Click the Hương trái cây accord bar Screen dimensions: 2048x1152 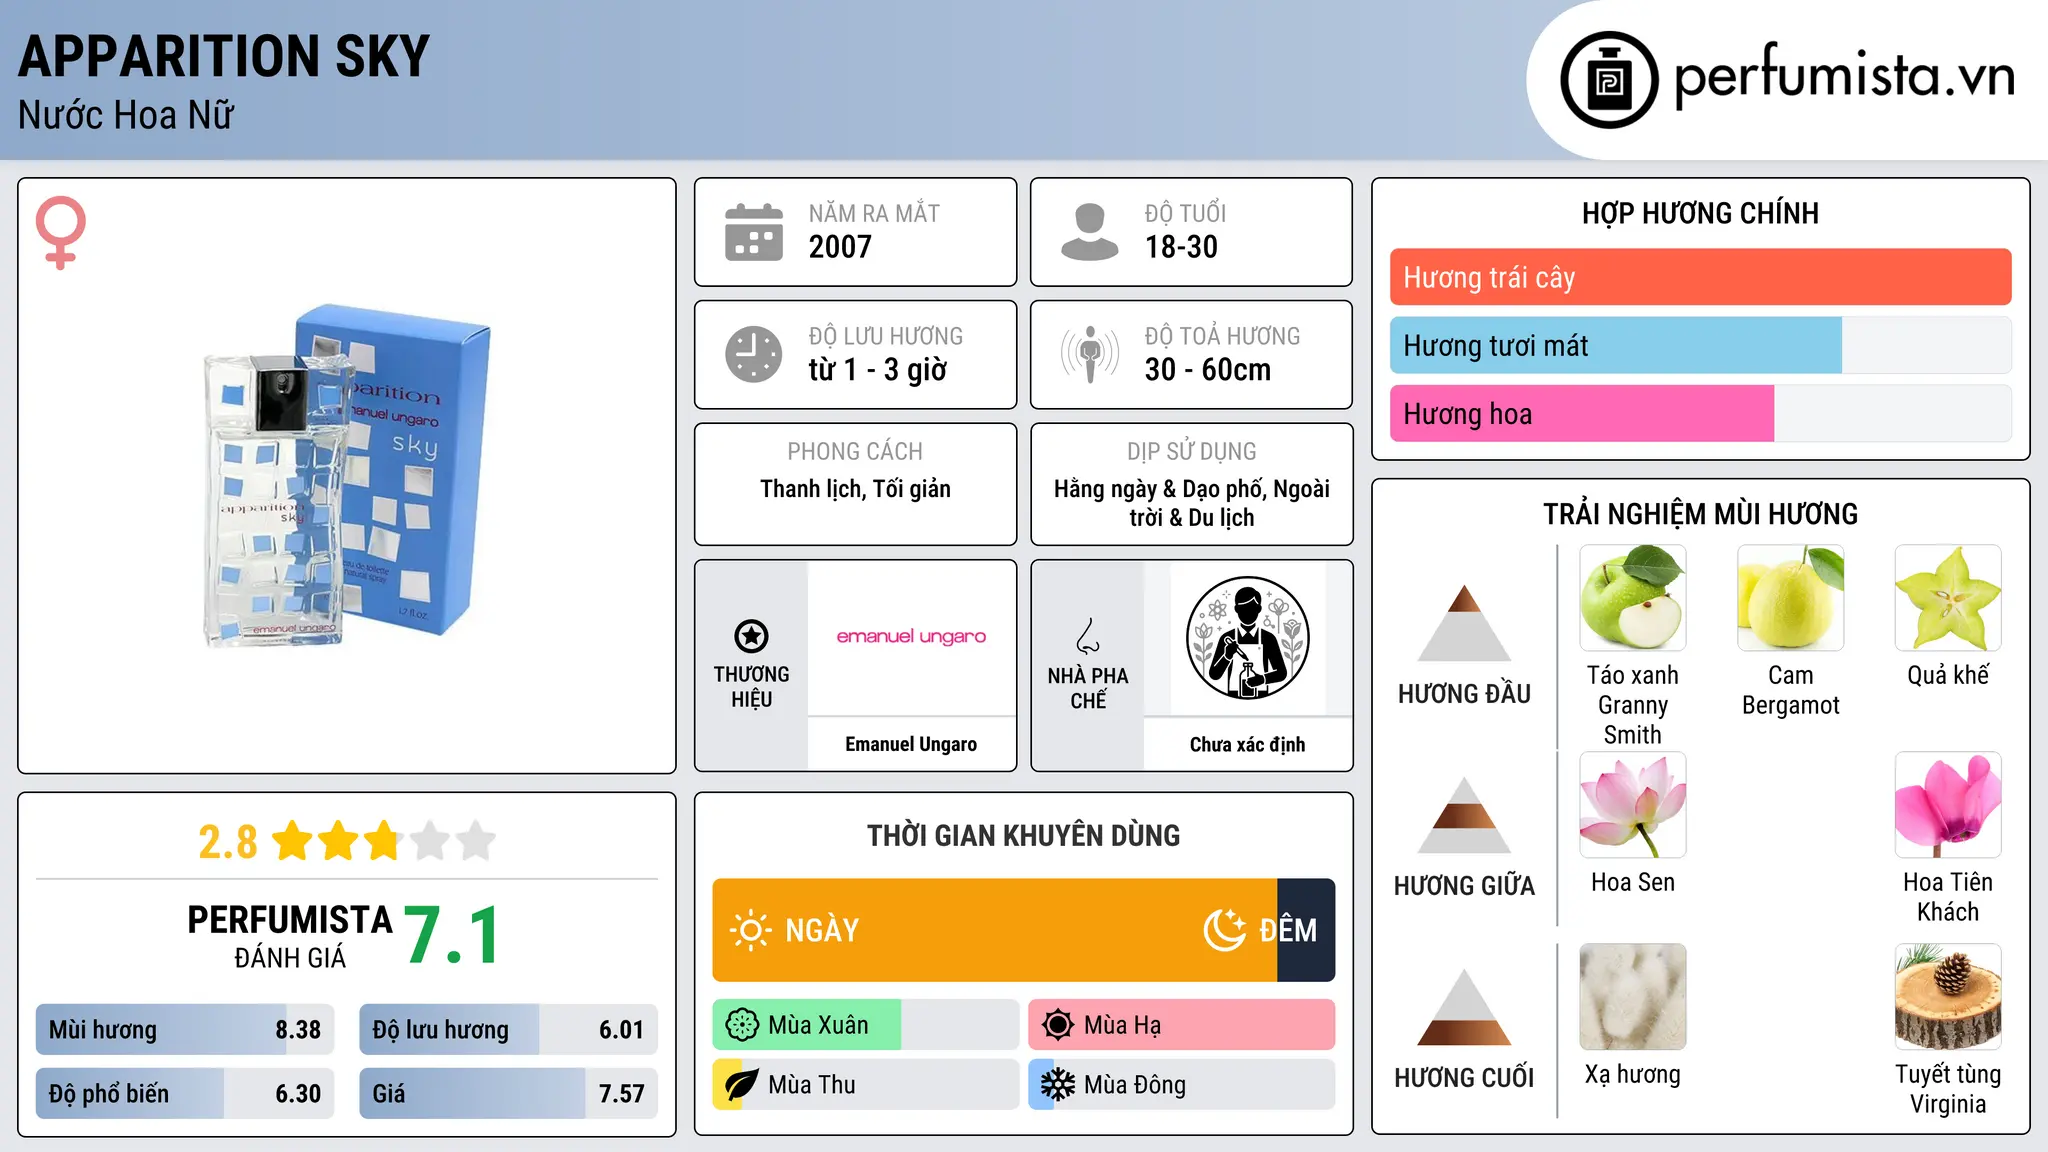1700,277
